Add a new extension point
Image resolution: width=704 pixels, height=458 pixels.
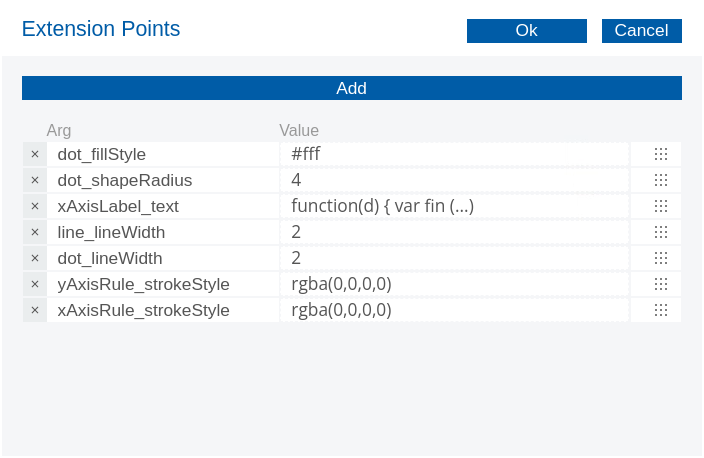(351, 88)
